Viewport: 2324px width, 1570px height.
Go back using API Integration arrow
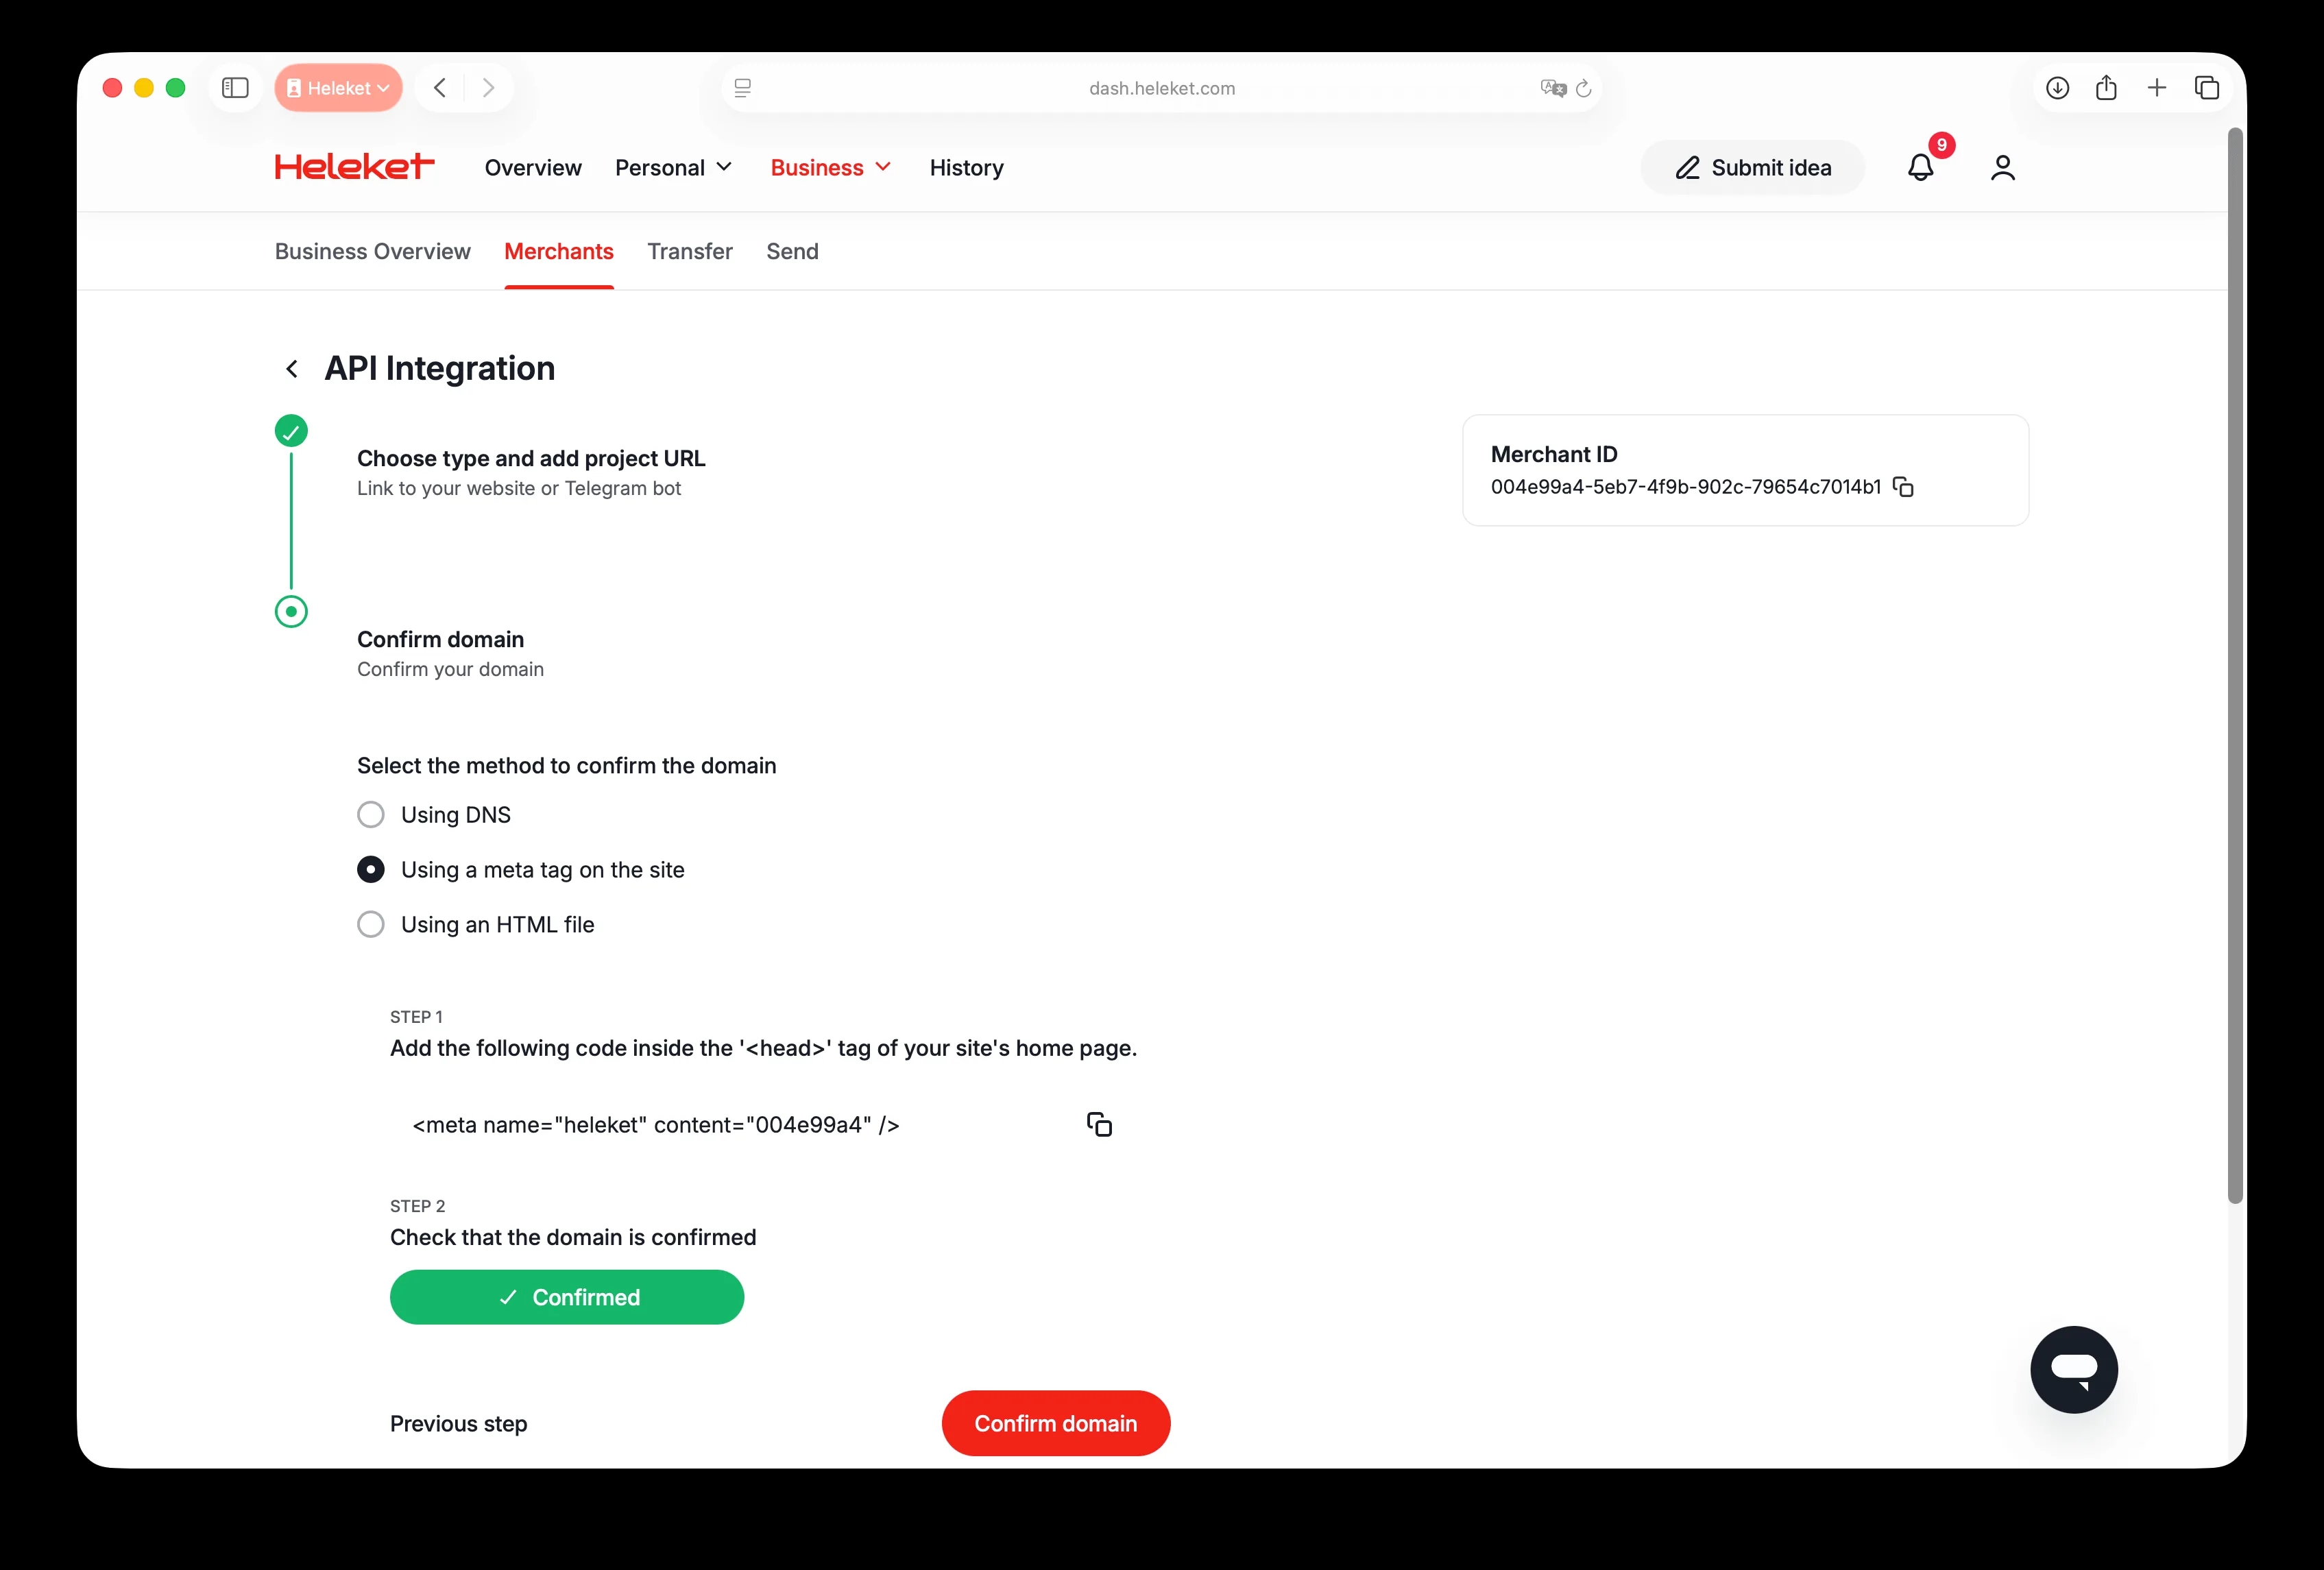pos(292,369)
